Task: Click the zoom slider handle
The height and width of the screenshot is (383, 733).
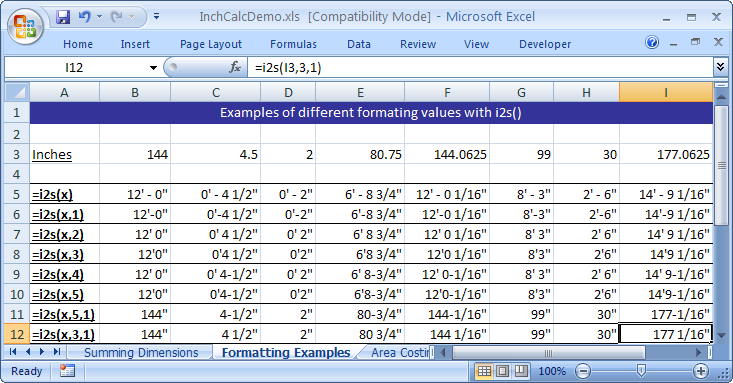Action: pyautogui.click(x=641, y=371)
